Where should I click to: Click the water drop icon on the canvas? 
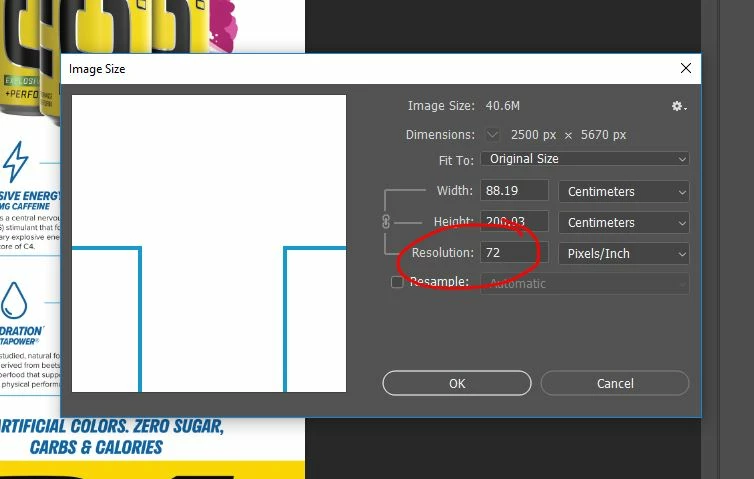coord(13,300)
